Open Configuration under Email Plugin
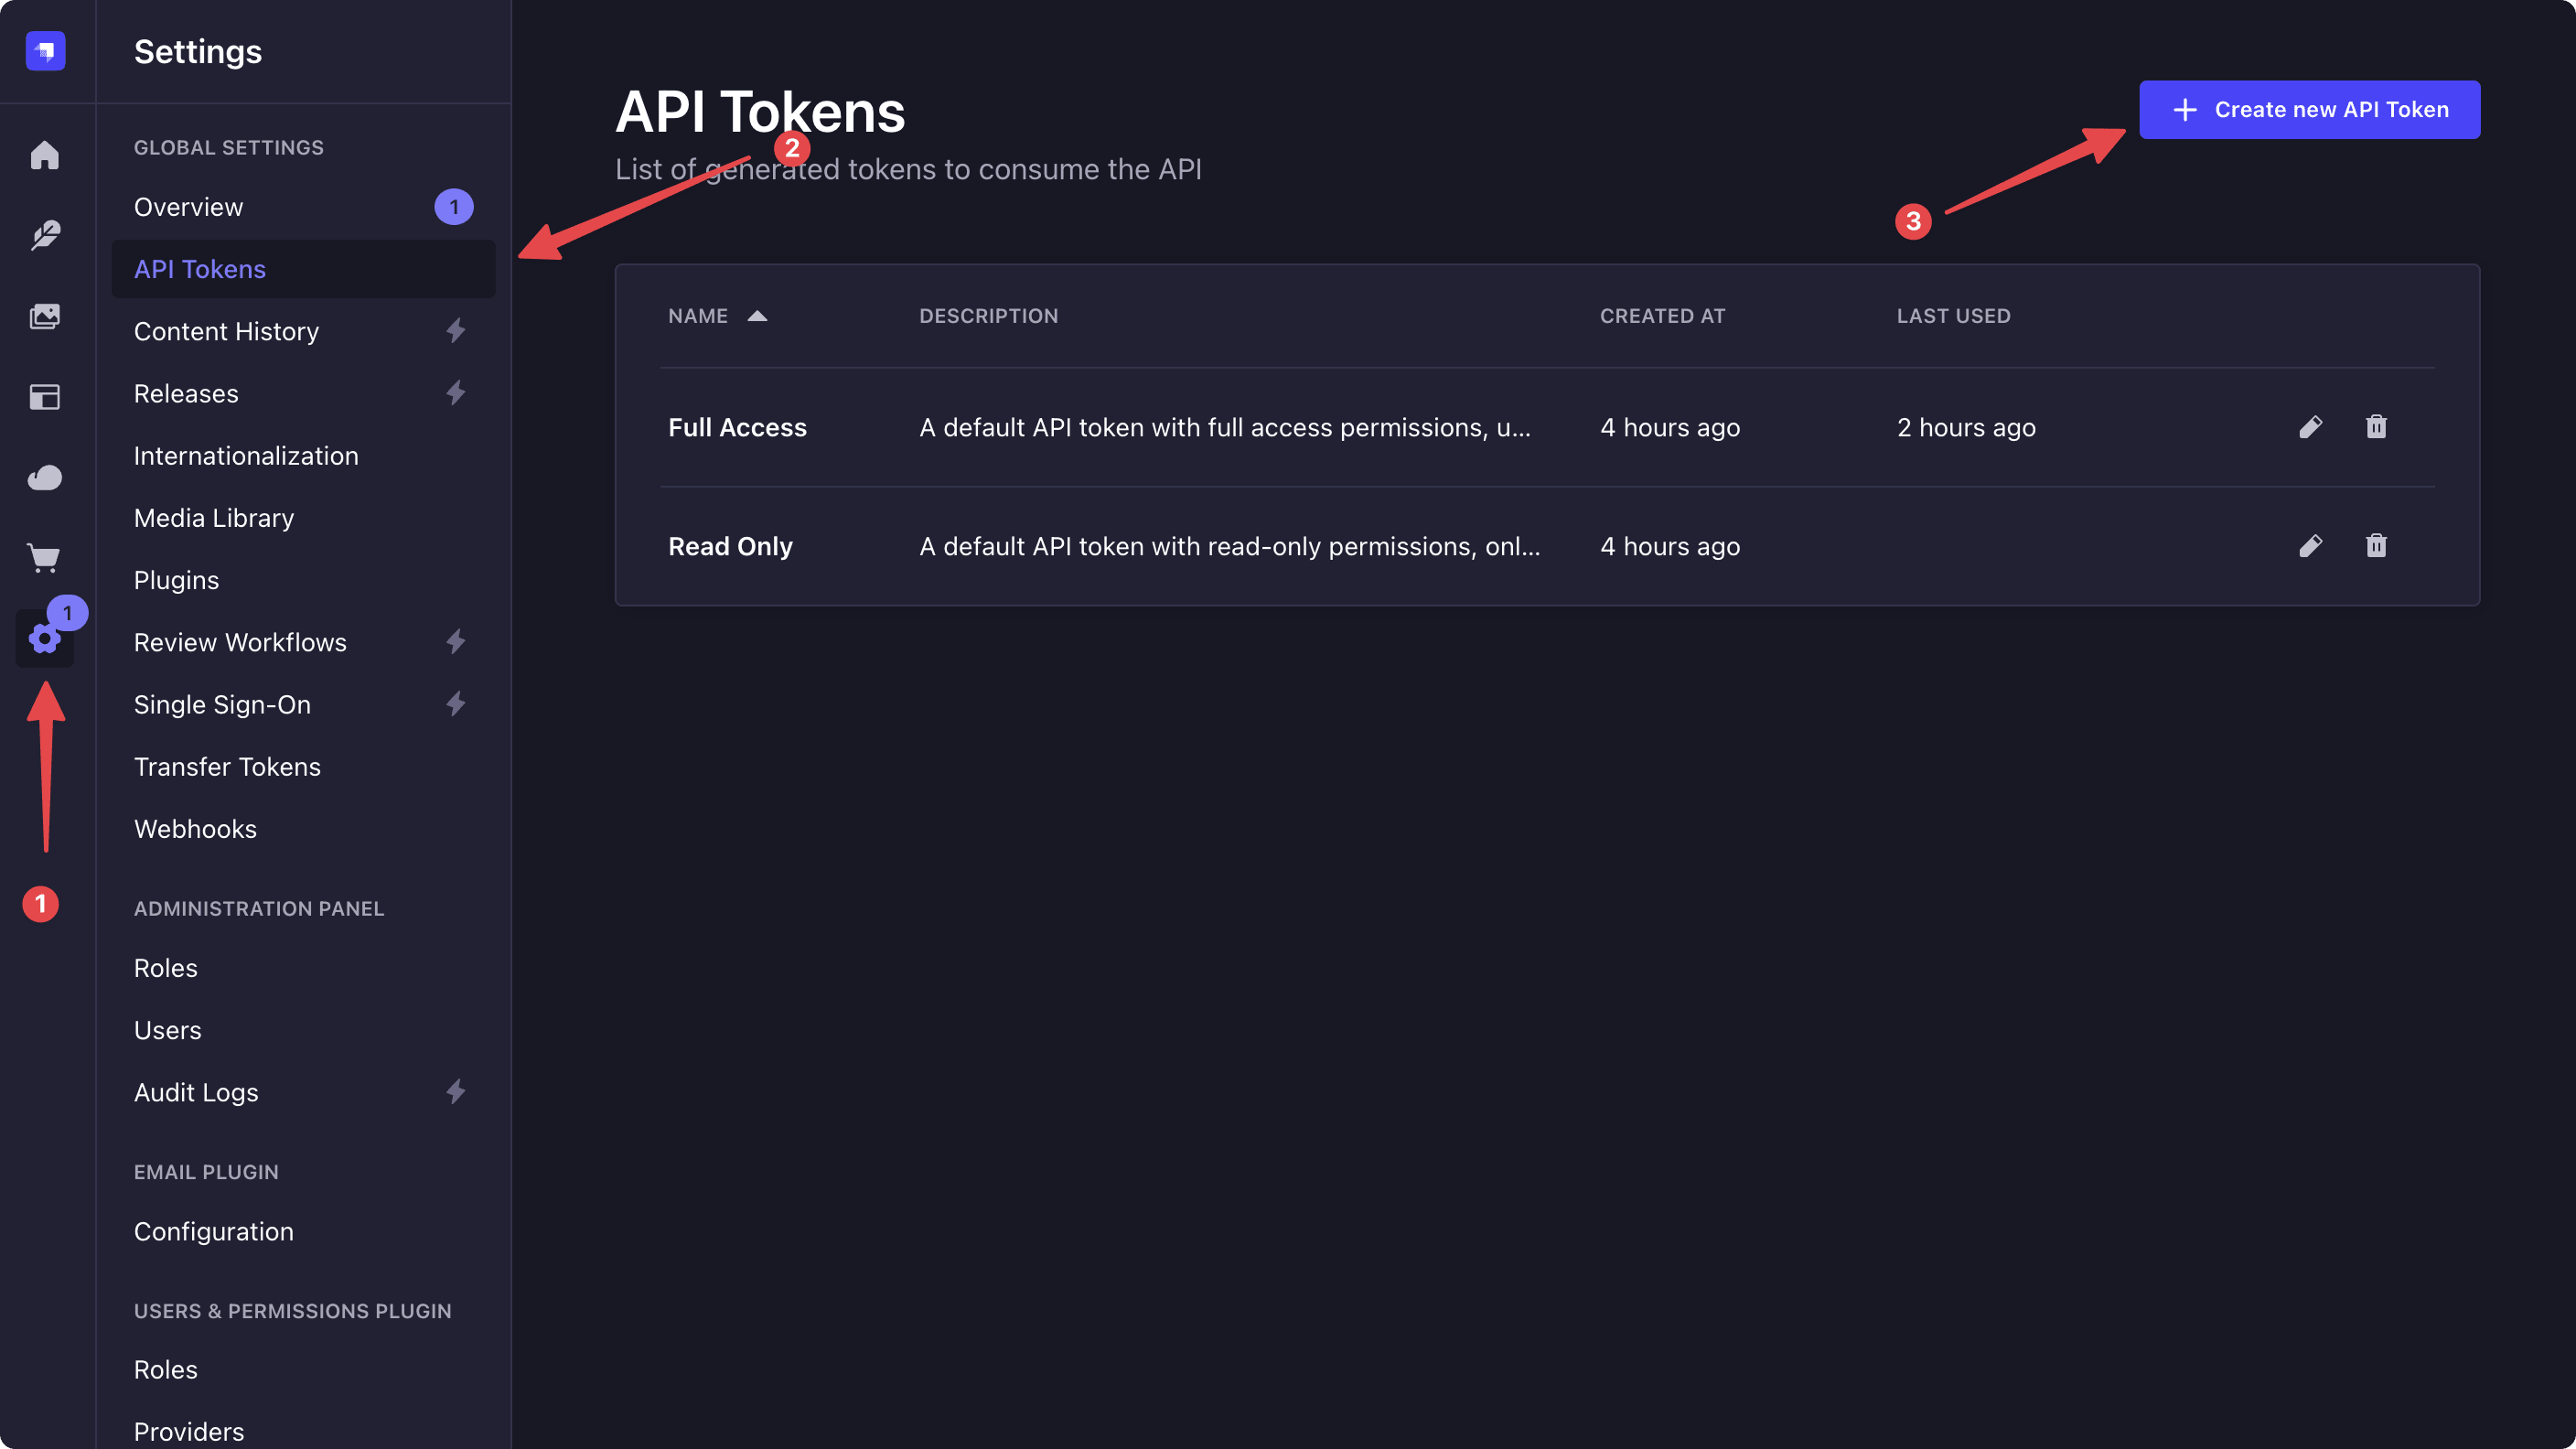2576x1449 pixels. [x=213, y=1231]
